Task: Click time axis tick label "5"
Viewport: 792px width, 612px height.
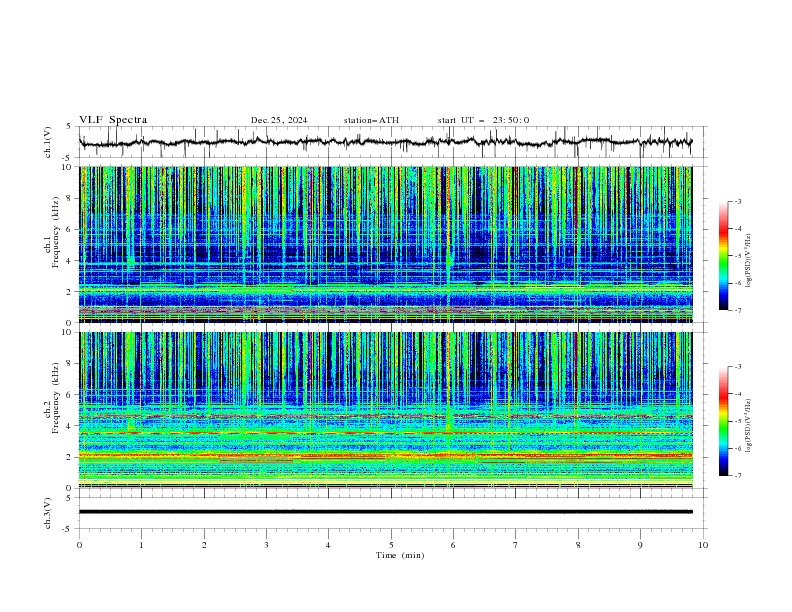Action: click(391, 545)
